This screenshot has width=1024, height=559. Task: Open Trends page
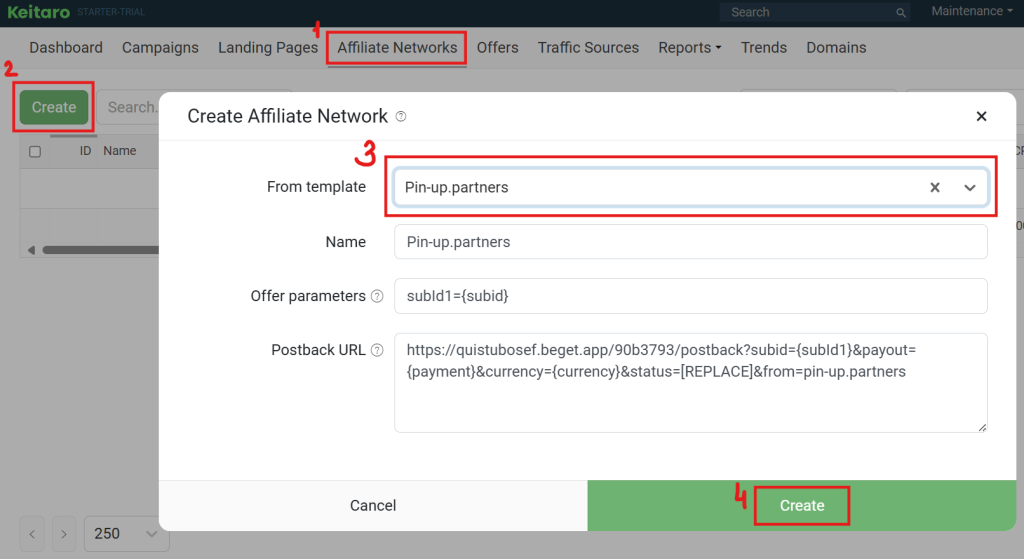(x=763, y=48)
